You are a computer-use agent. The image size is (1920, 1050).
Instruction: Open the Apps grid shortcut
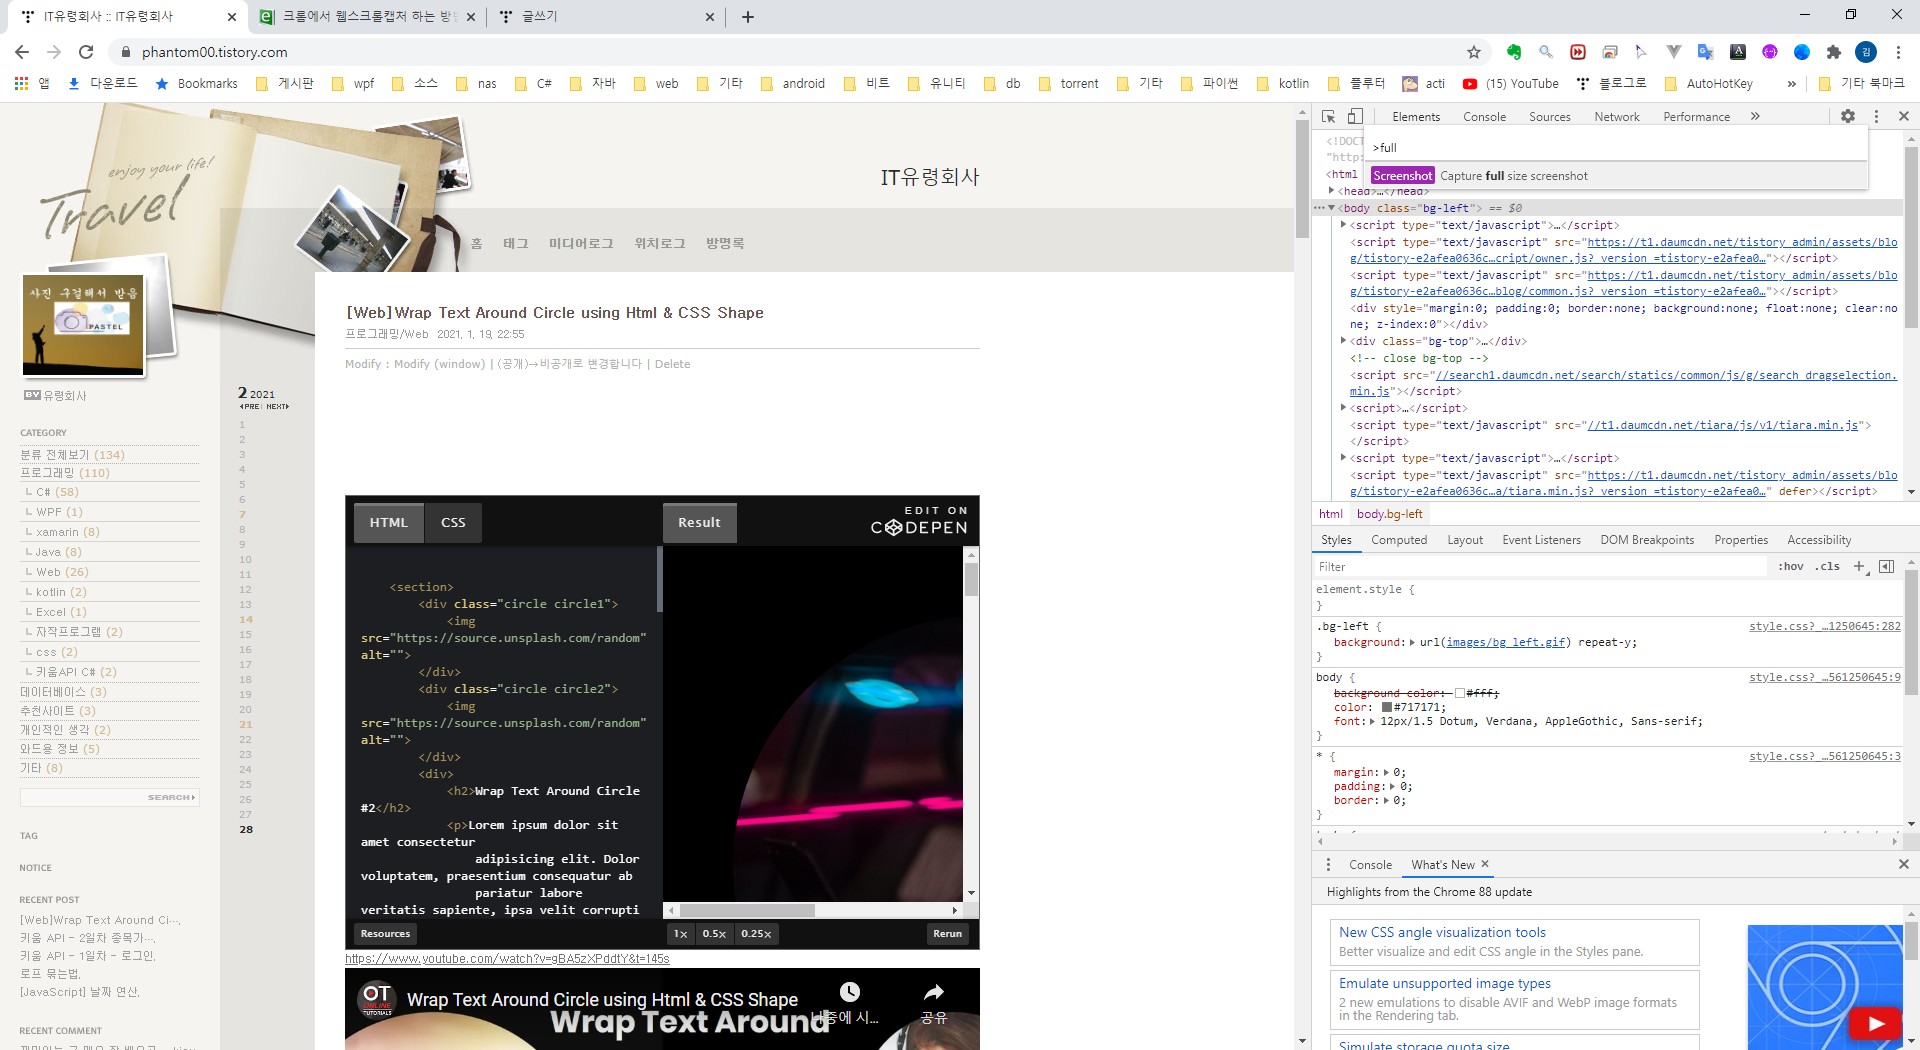coord(31,83)
